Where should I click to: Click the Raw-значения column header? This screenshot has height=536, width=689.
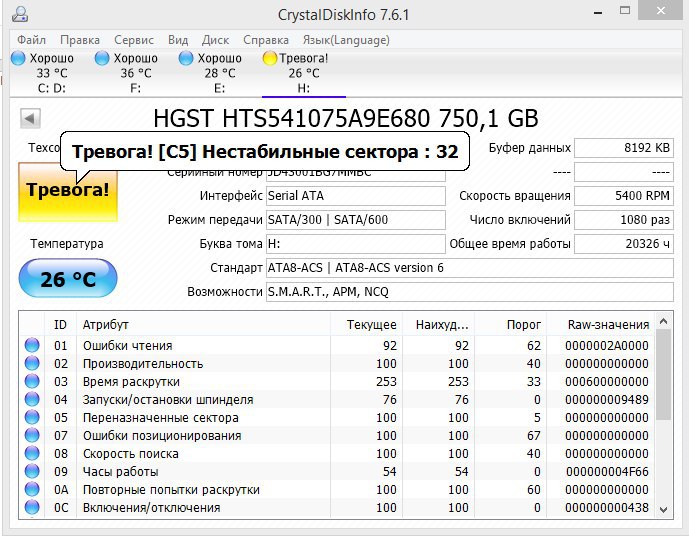coord(600,325)
